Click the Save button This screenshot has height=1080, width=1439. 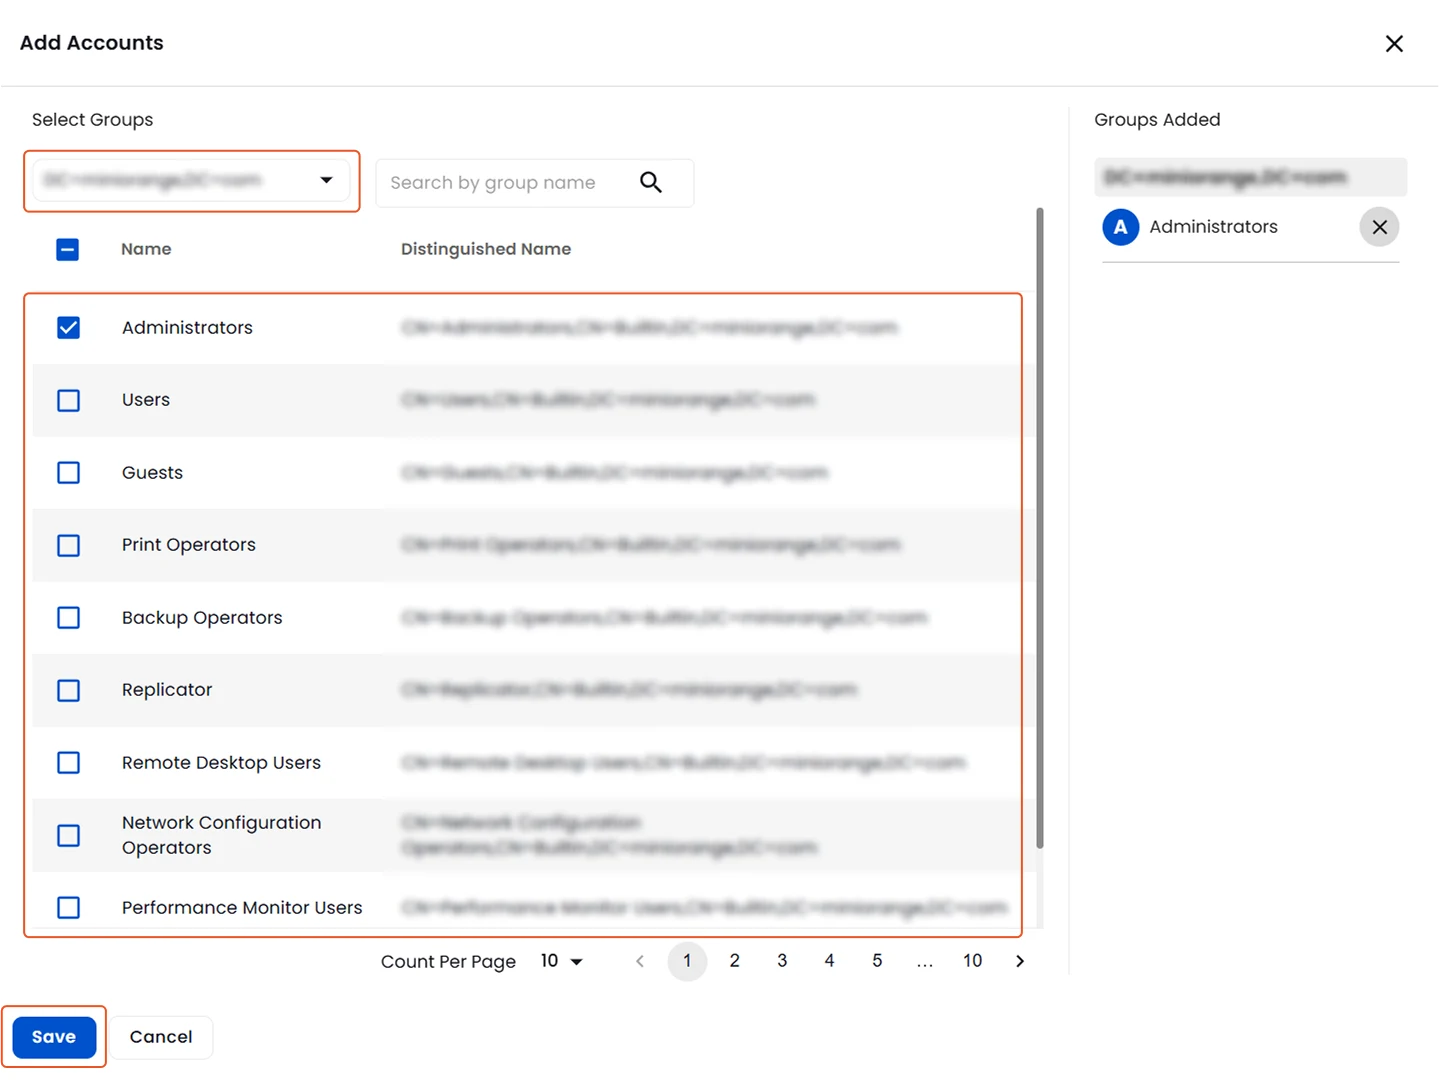[53, 1037]
